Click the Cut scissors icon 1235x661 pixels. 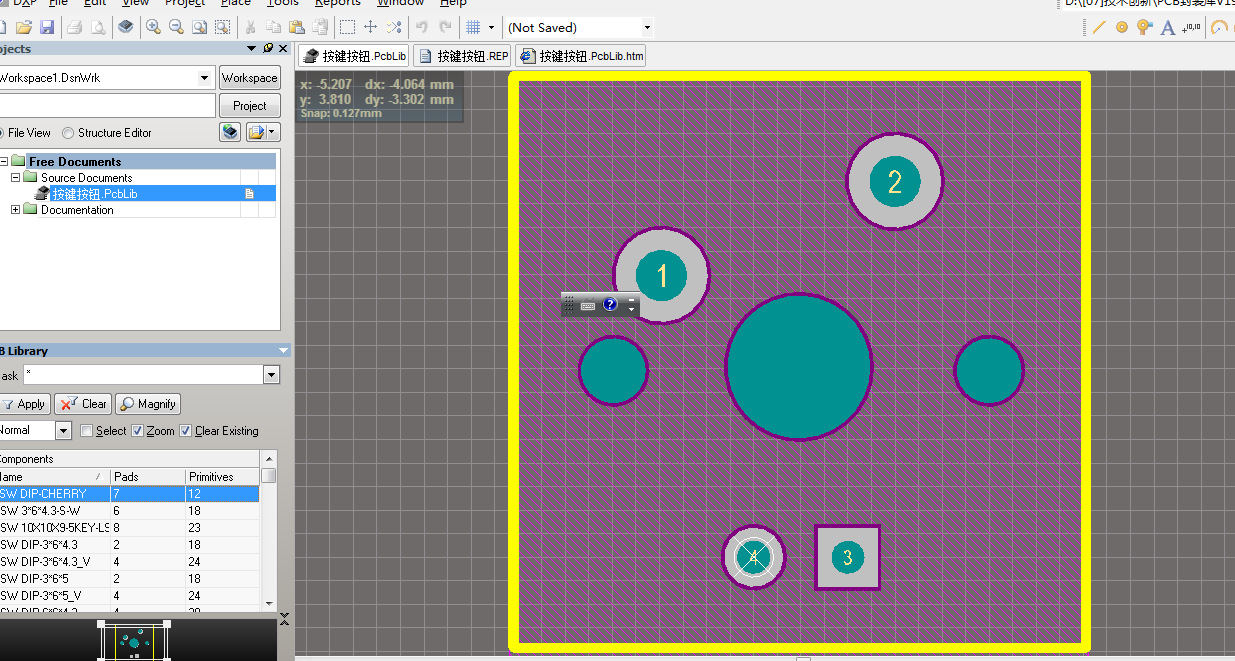click(x=250, y=27)
